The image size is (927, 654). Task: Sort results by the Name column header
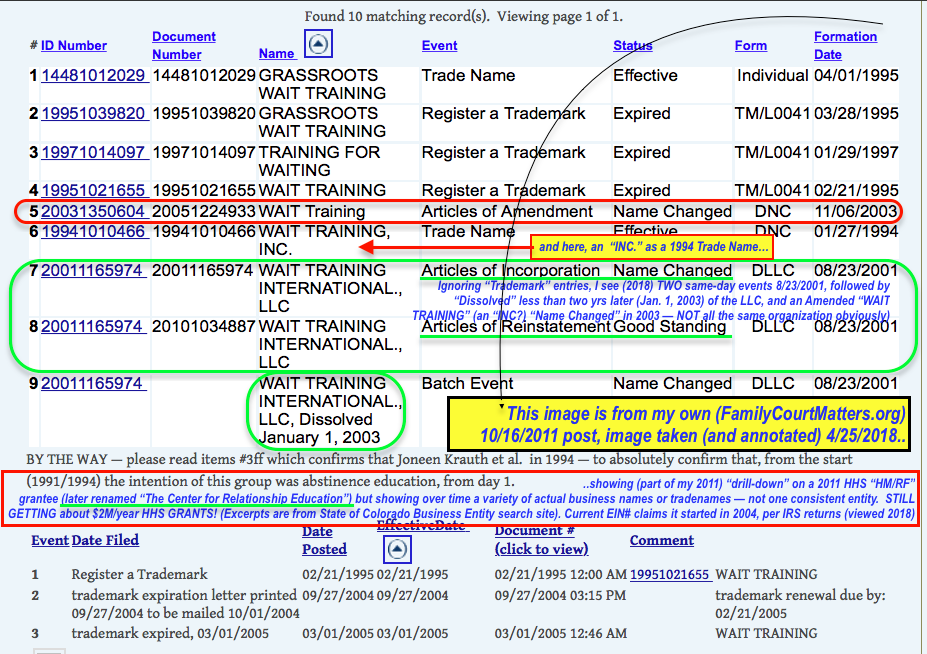pyautogui.click(x=276, y=53)
